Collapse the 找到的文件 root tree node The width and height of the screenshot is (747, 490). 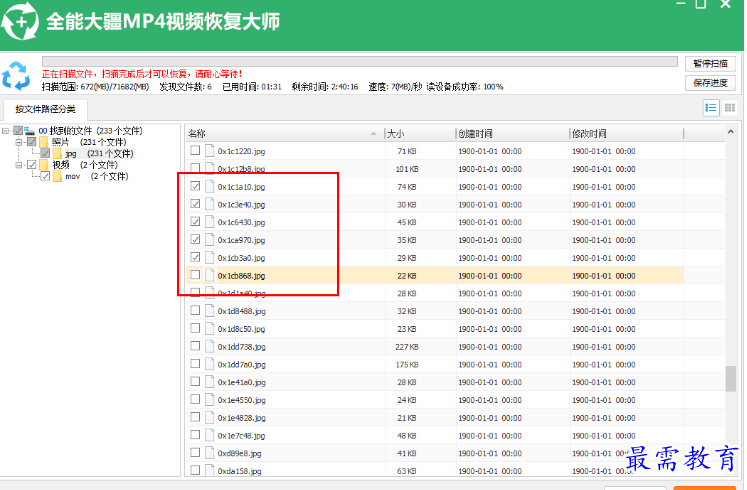tap(5, 130)
